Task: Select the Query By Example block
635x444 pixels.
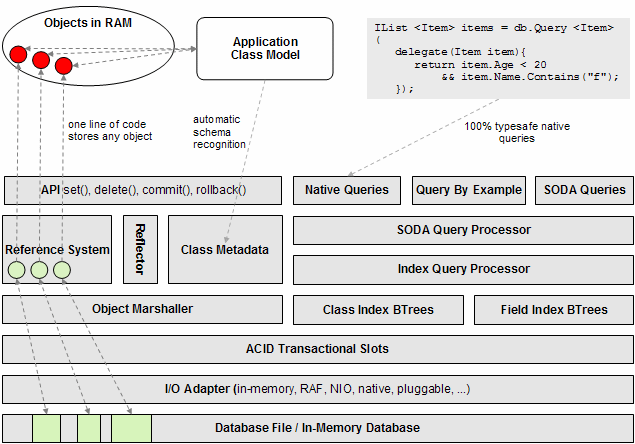Action: tap(469, 190)
